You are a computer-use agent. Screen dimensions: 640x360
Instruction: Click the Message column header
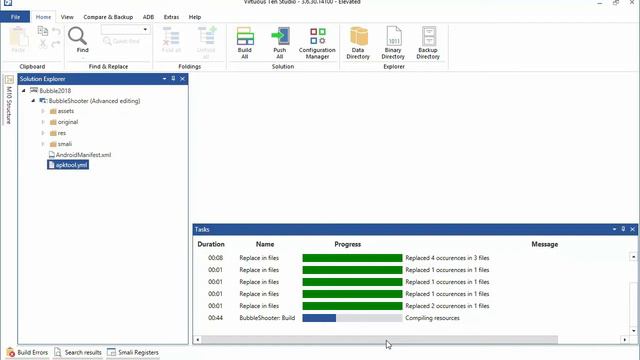[x=544, y=244]
